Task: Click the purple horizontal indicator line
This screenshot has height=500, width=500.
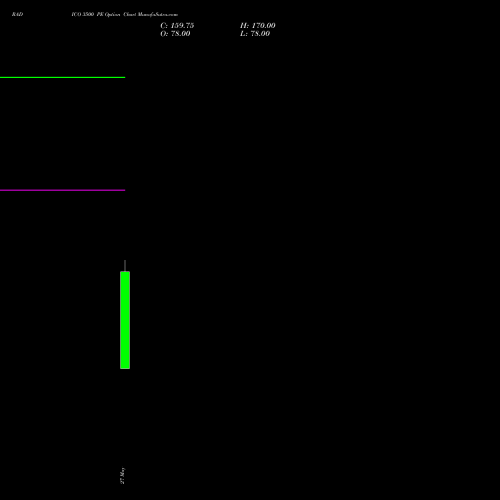Action: coord(62,190)
